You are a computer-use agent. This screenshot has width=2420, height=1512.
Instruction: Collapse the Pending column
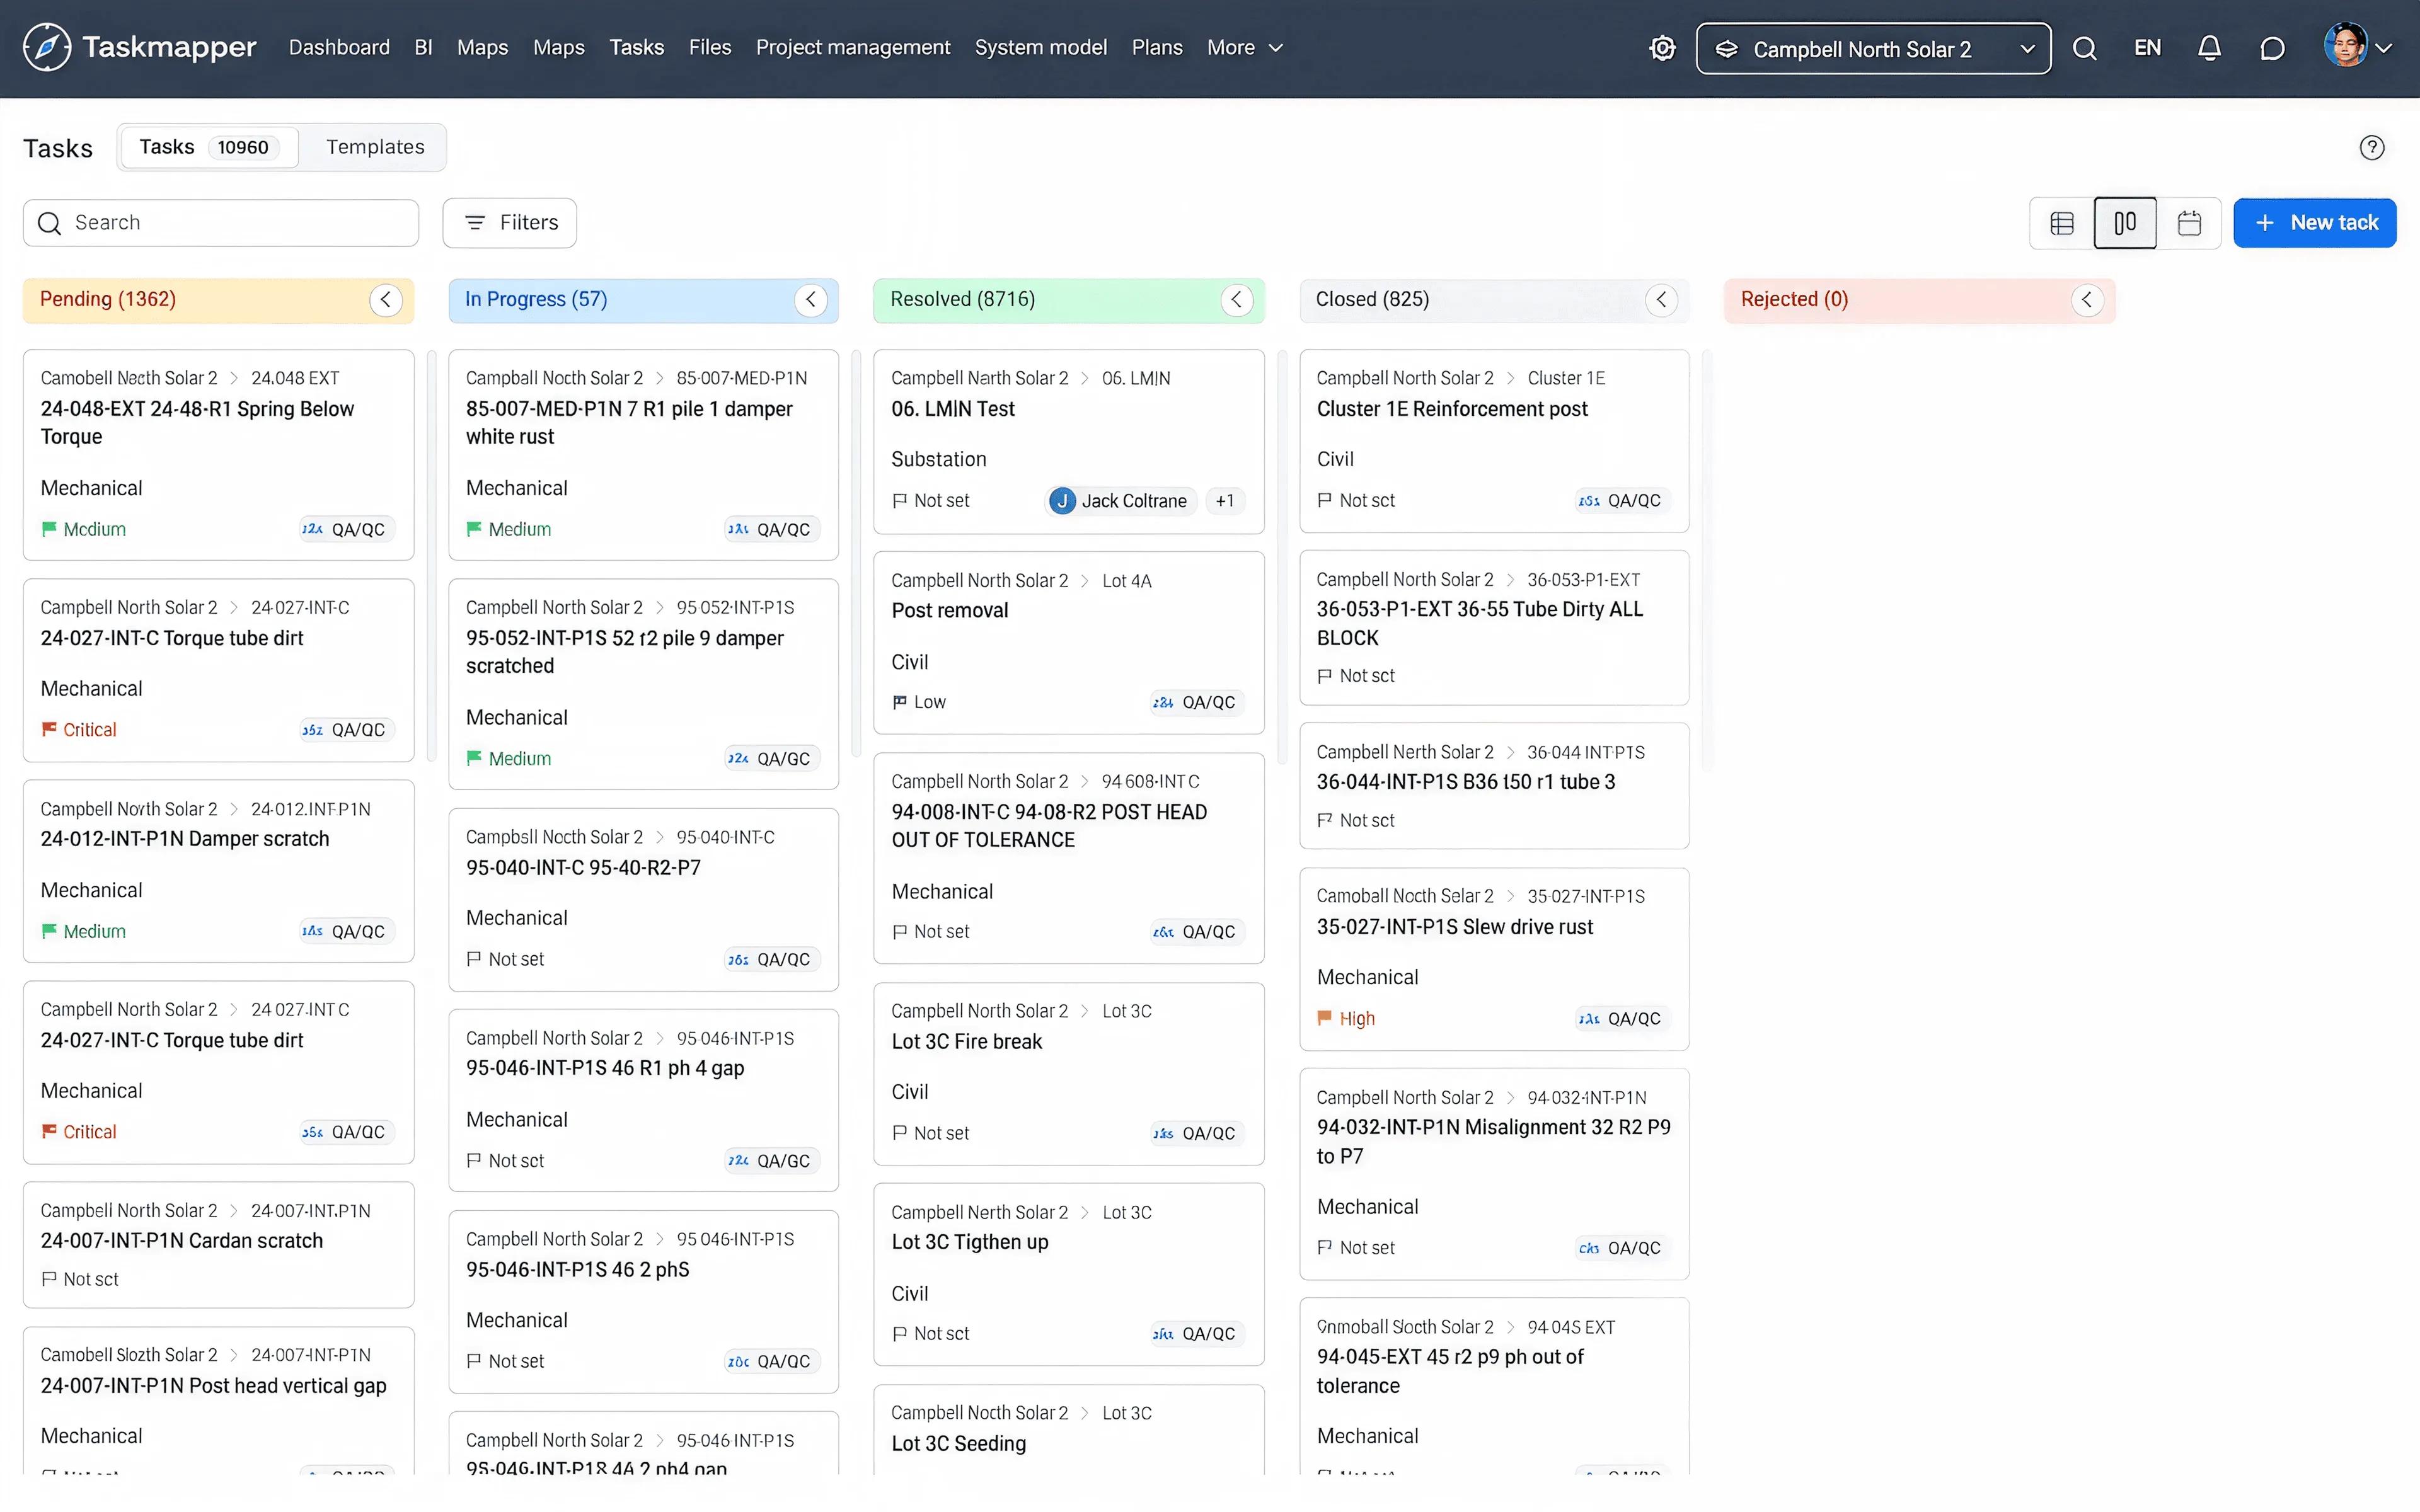[x=386, y=300]
